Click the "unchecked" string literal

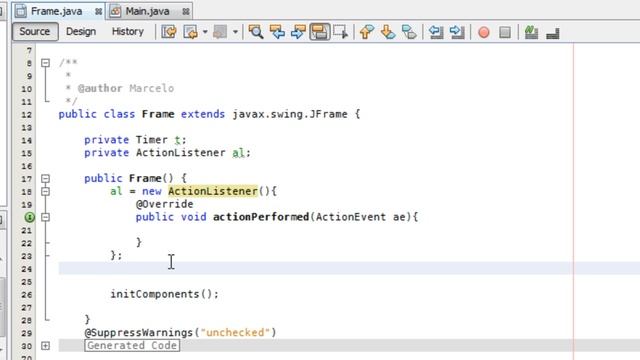tap(235, 333)
